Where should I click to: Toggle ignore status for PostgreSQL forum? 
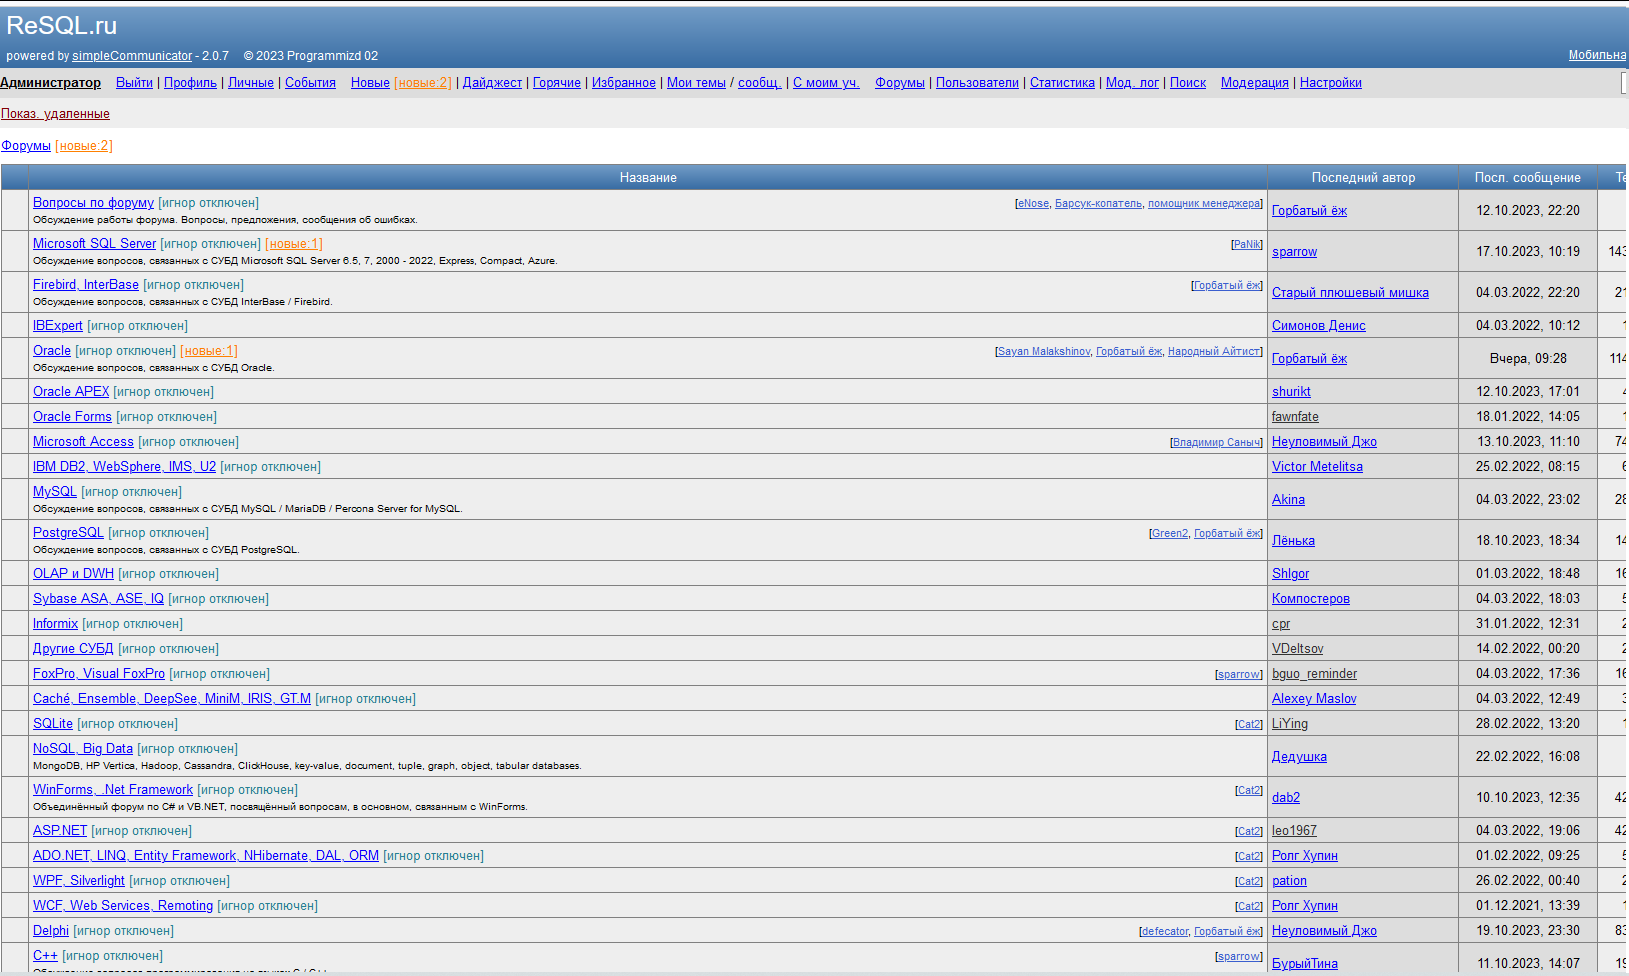[x=158, y=533]
